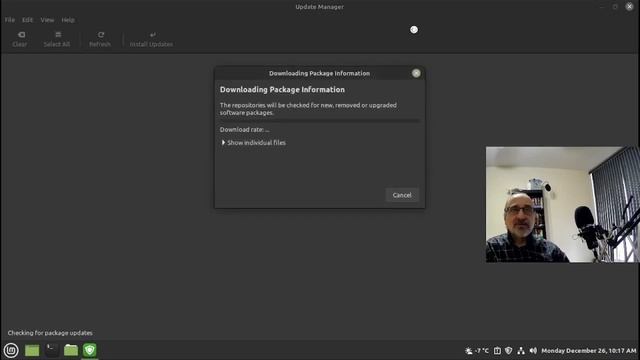Expand Show individual files

(x=253, y=142)
